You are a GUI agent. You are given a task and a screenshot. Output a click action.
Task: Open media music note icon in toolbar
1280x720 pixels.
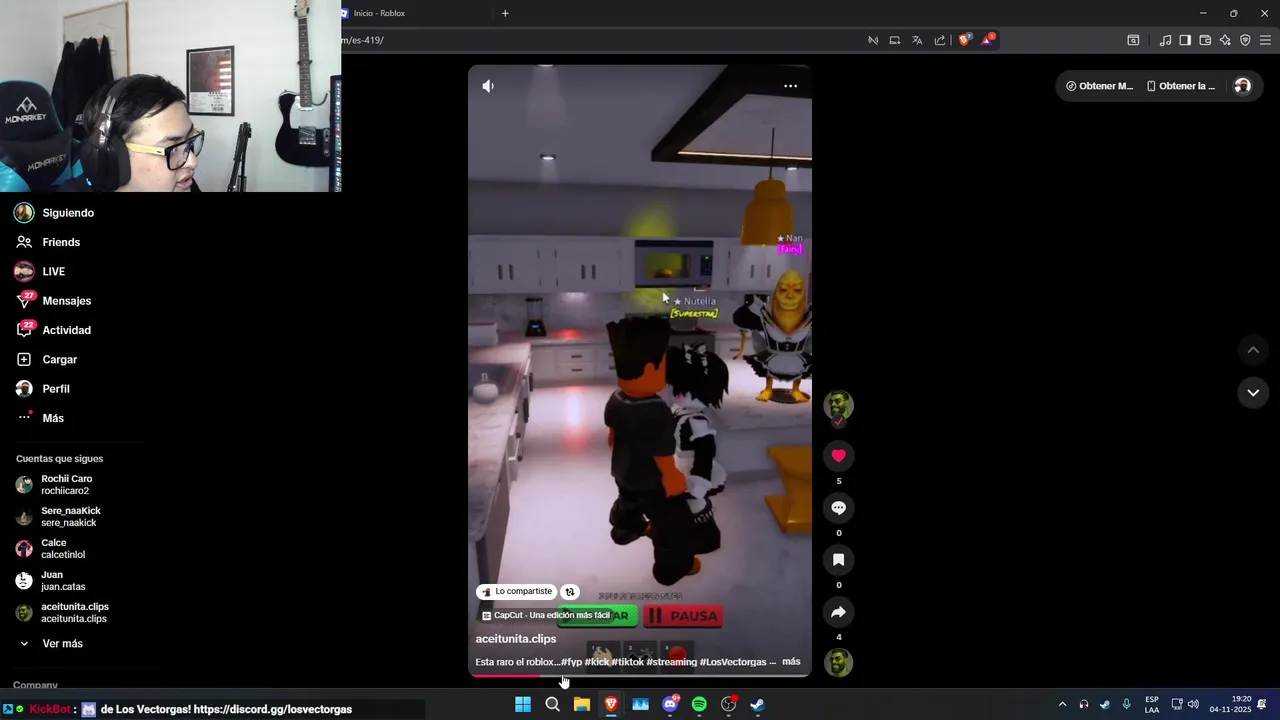pos(1165,40)
